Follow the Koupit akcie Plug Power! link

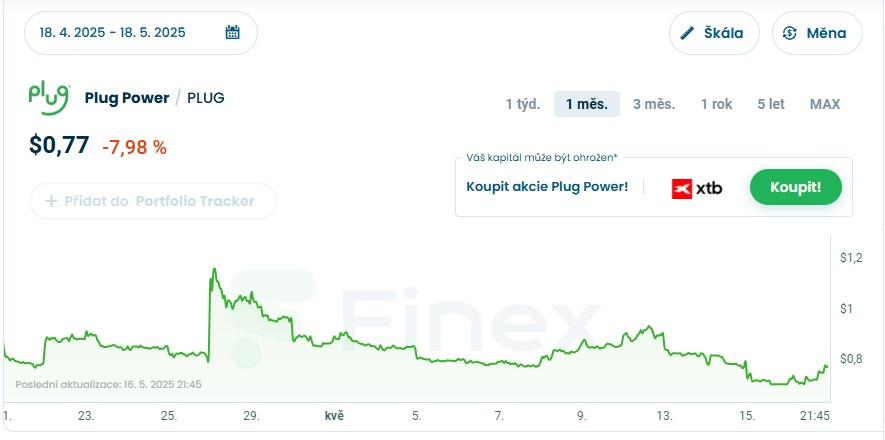tap(547, 187)
